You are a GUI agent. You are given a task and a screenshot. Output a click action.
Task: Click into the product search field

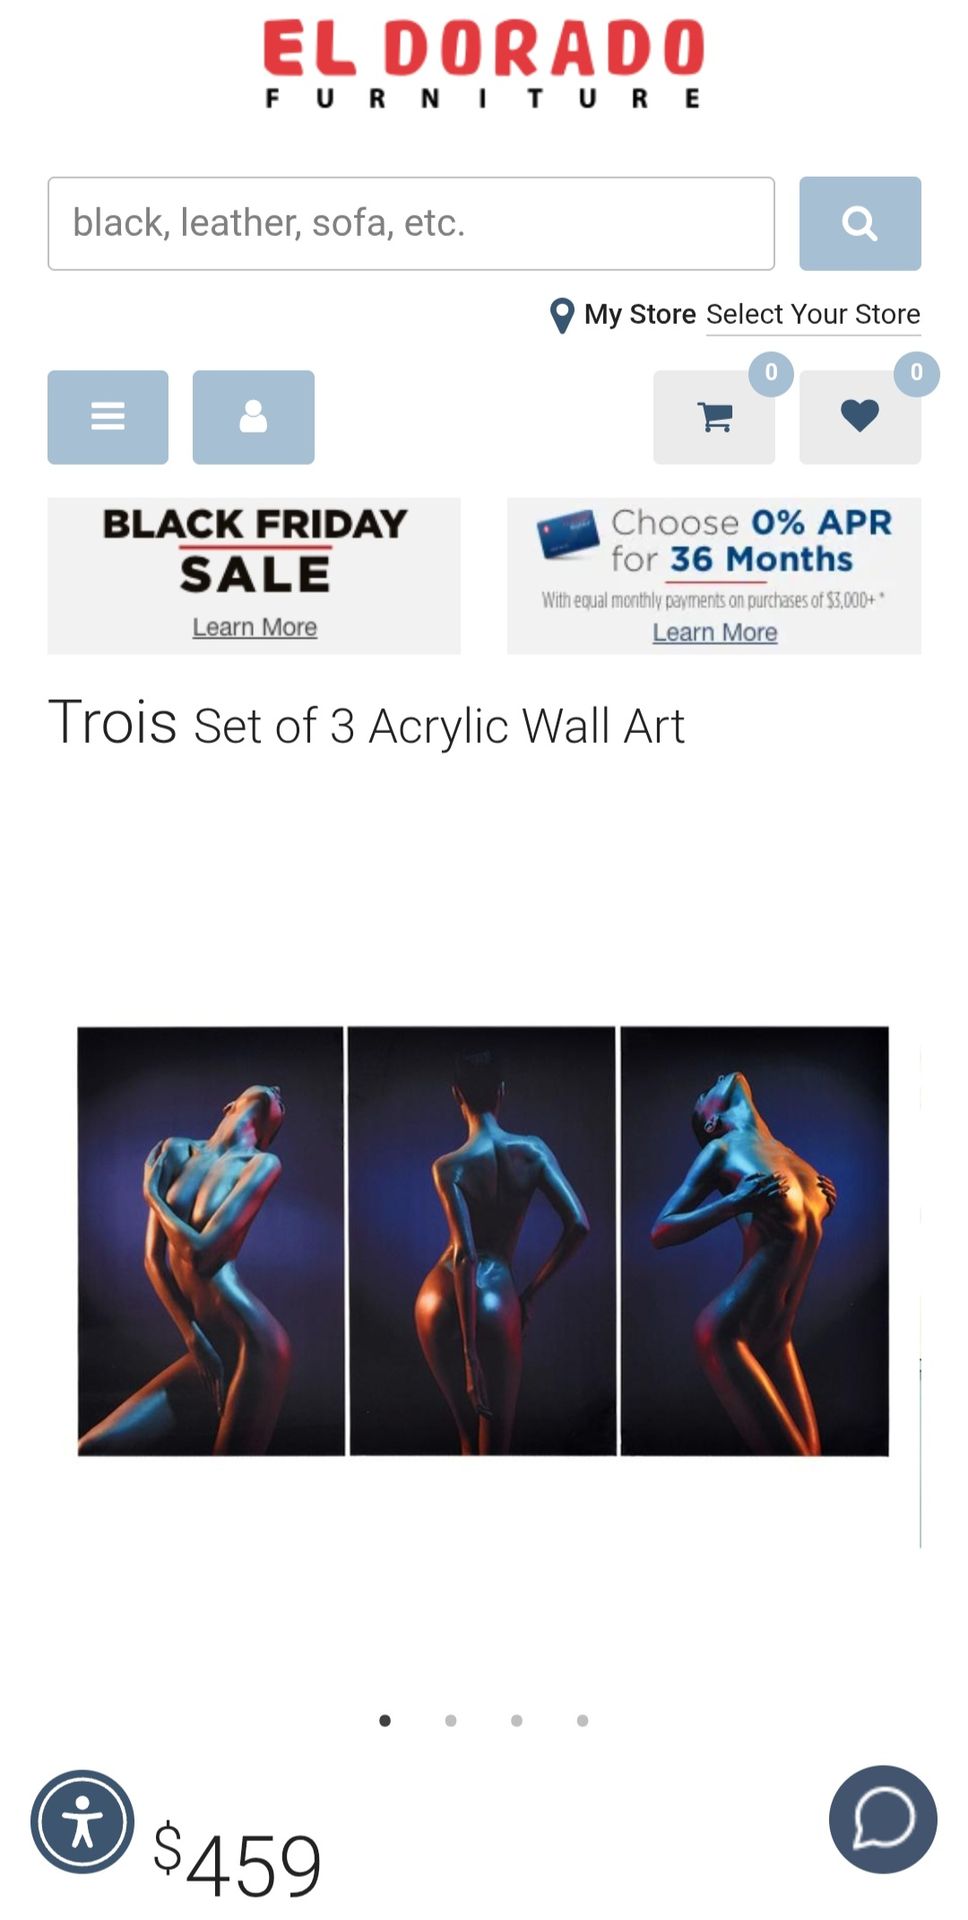point(411,223)
